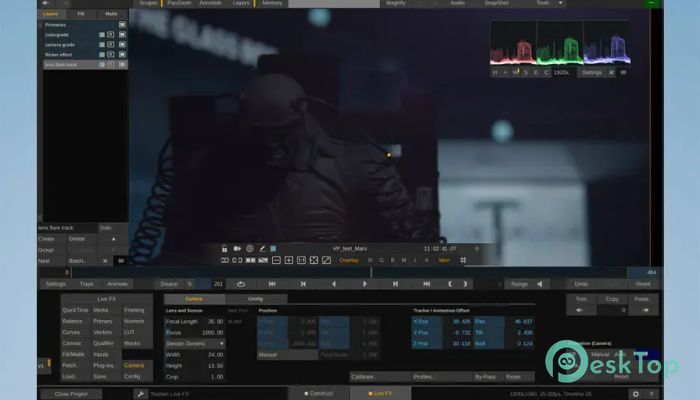Click the wipe view icon

click(x=263, y=260)
